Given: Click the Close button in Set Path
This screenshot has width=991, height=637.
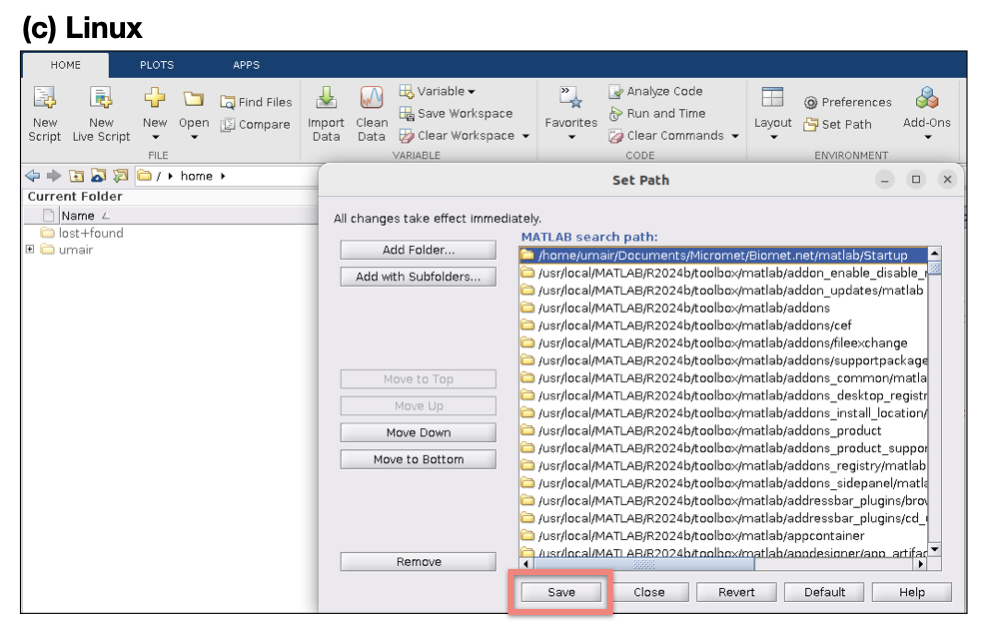Looking at the screenshot, I should click(x=648, y=592).
